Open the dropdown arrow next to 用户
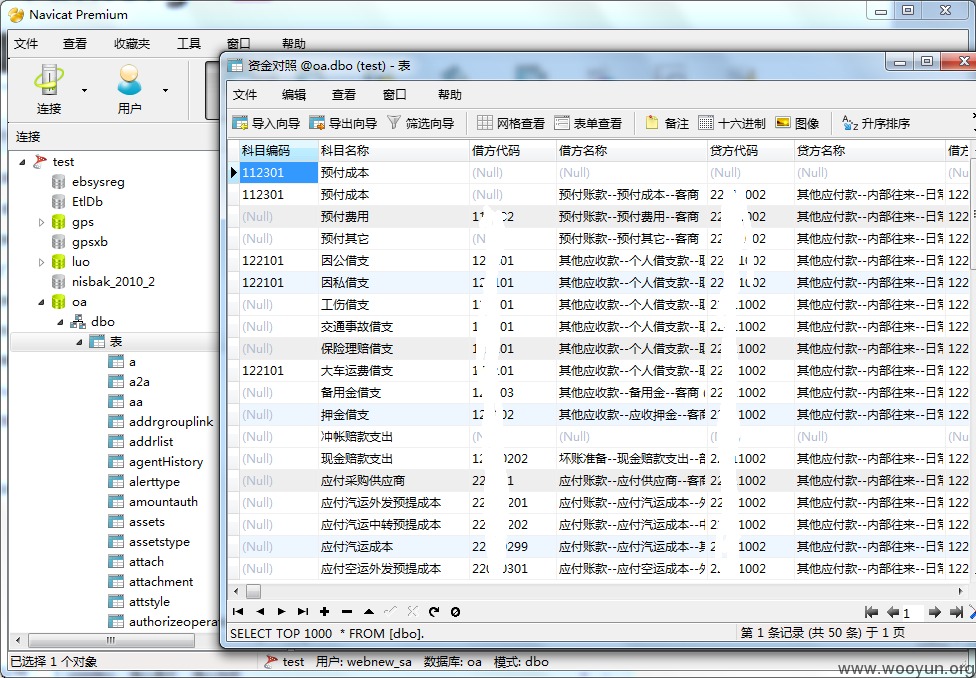This screenshot has height=678, width=976. tap(165, 91)
